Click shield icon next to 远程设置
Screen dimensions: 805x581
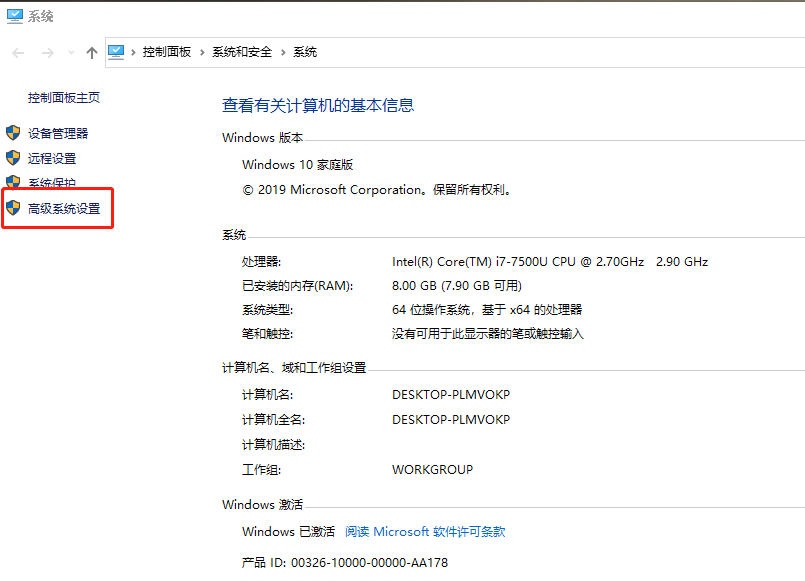coord(13,158)
